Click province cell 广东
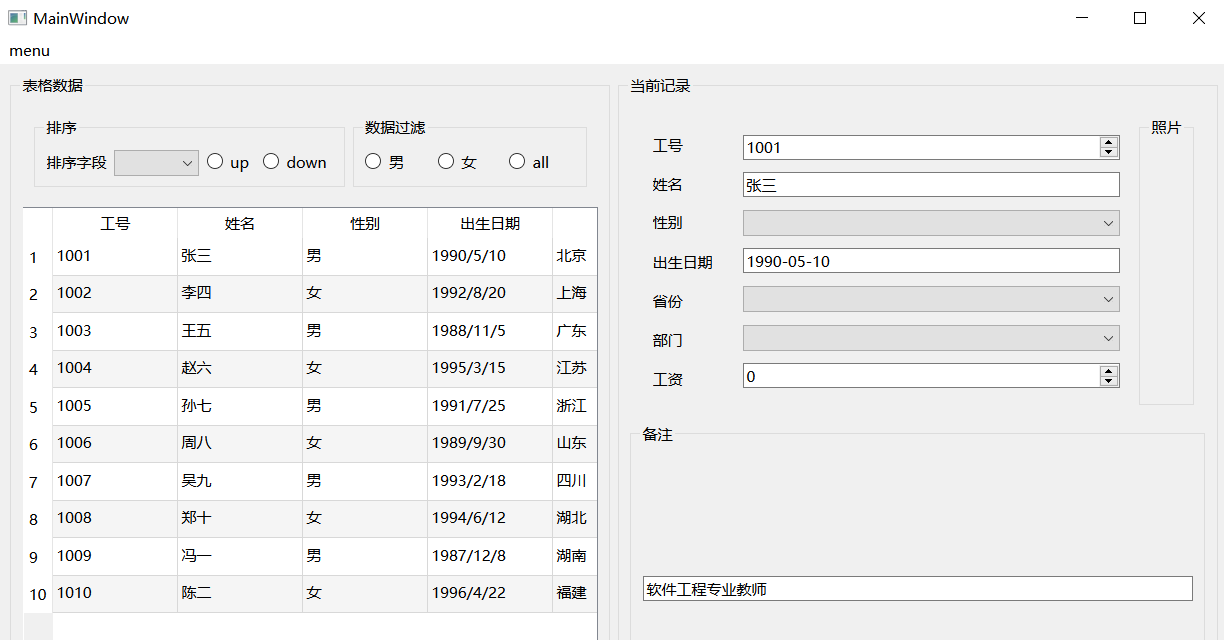 (x=575, y=332)
